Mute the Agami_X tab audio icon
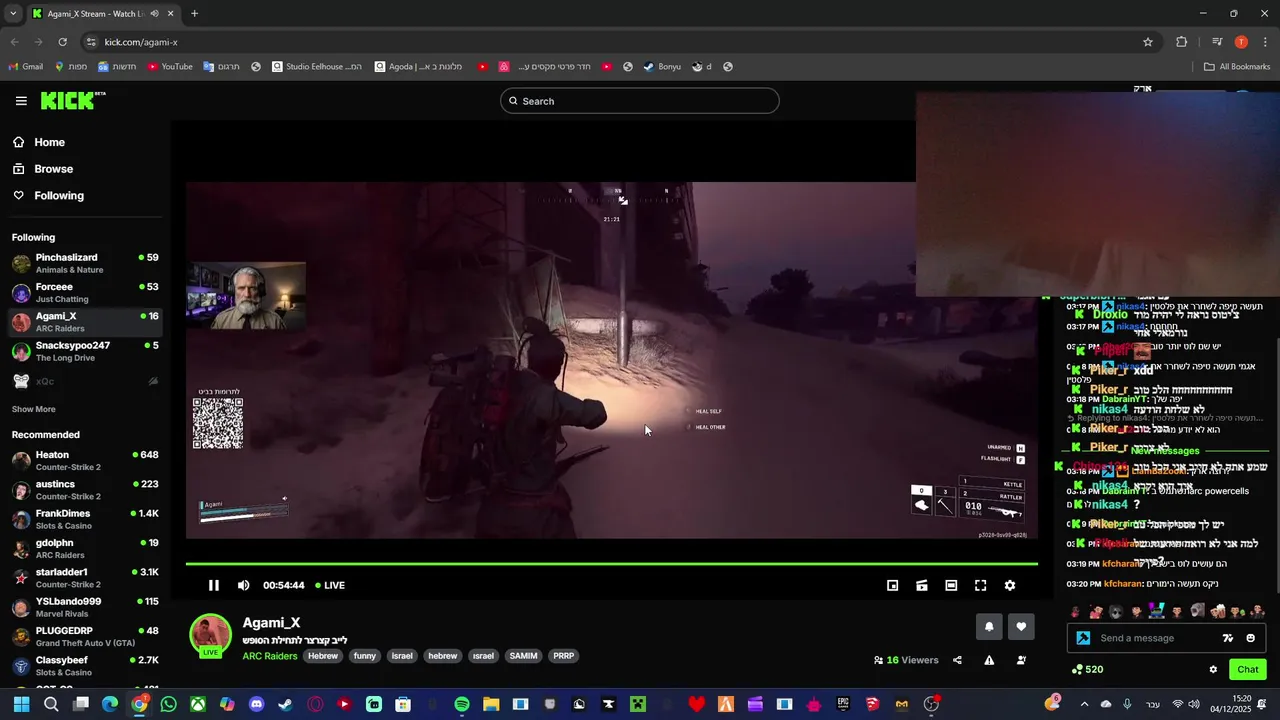This screenshot has width=1280, height=720. pyautogui.click(x=154, y=14)
